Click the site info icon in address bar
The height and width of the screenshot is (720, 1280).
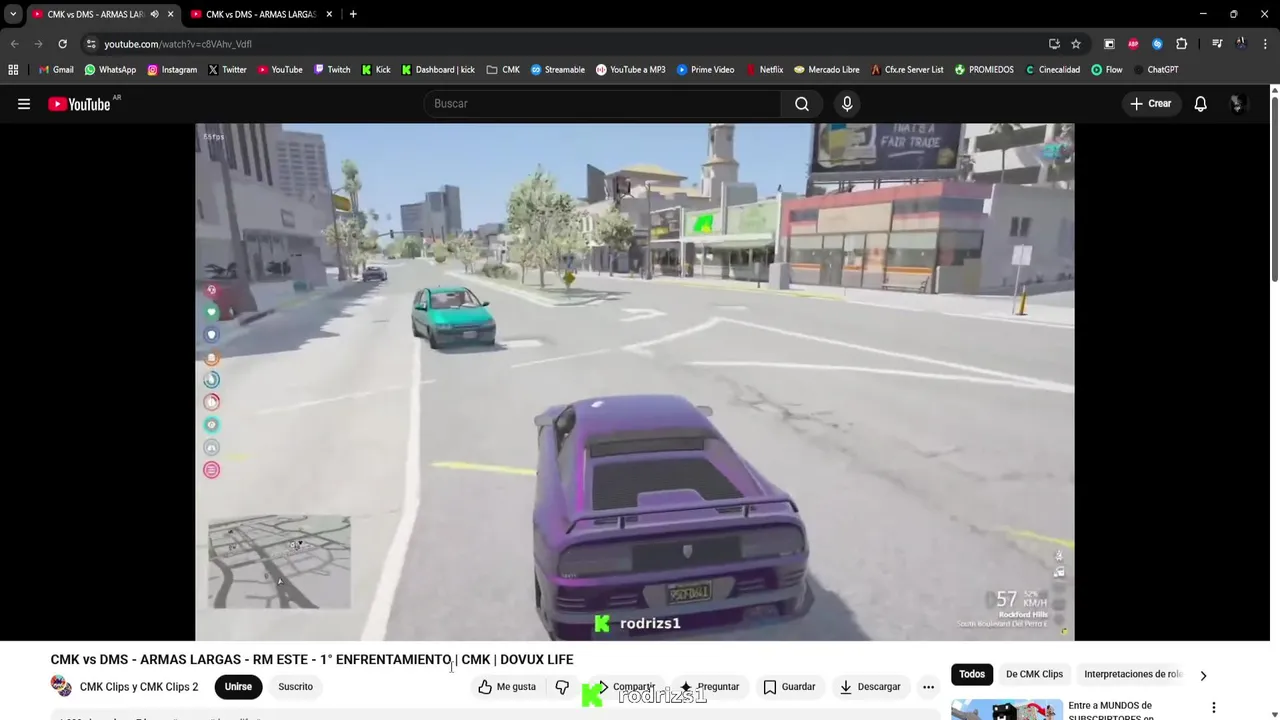[x=91, y=44]
